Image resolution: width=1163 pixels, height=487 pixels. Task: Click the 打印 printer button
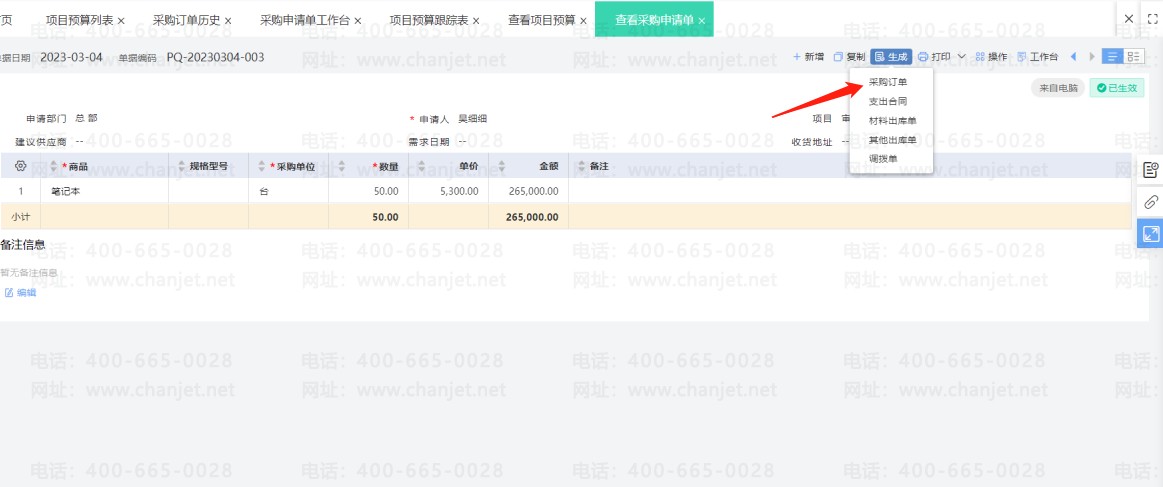tap(935, 57)
